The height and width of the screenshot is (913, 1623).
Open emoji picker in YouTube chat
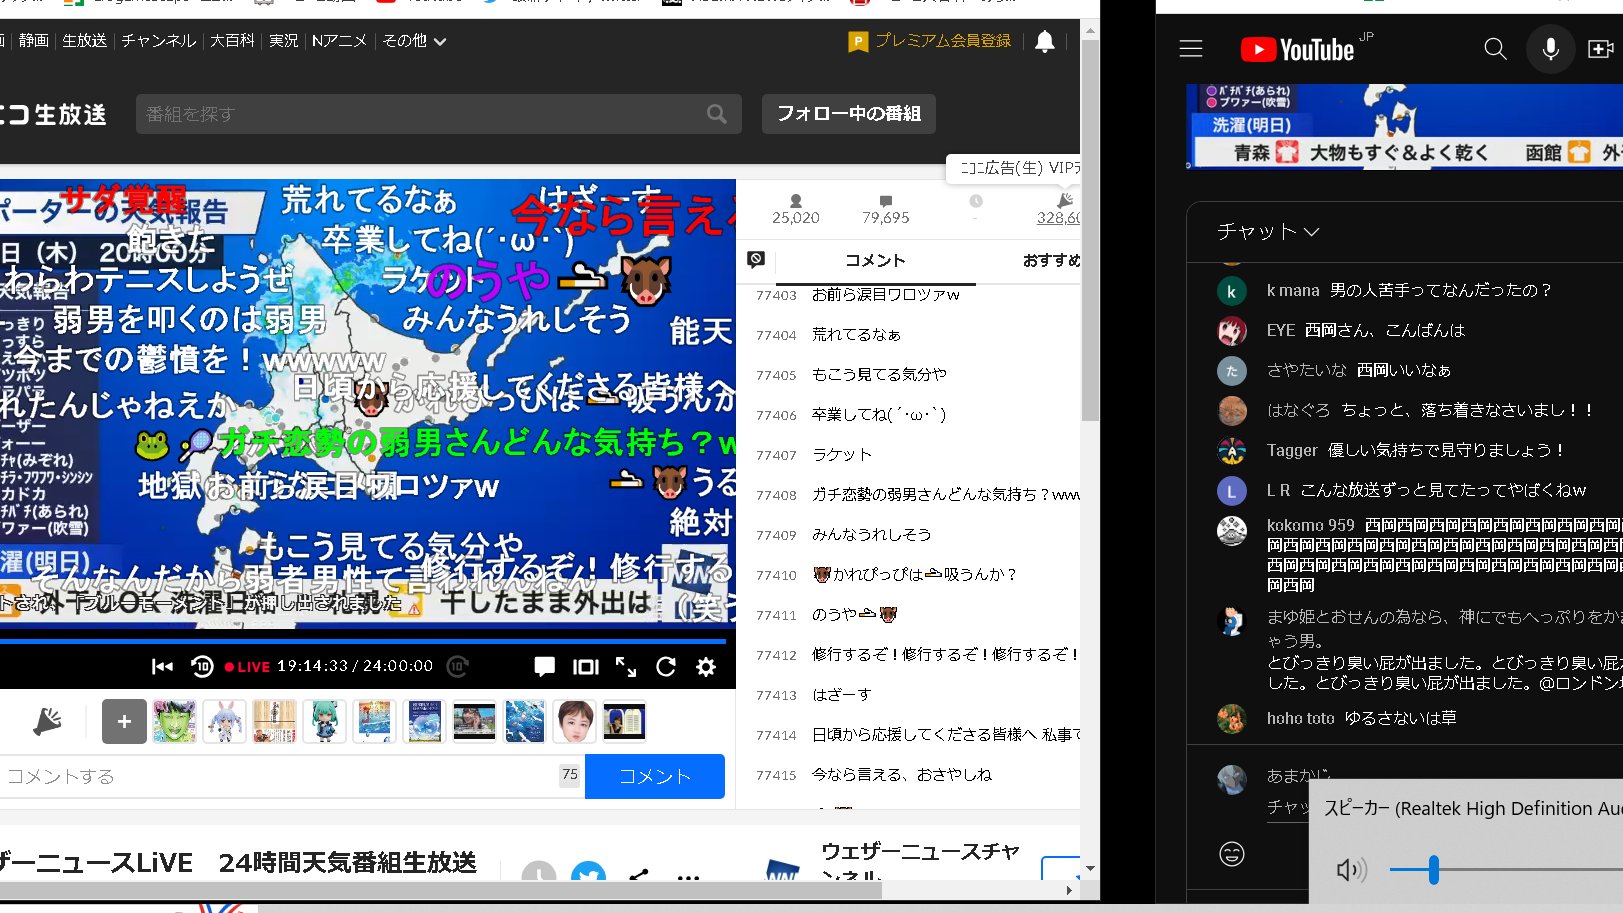point(1232,853)
